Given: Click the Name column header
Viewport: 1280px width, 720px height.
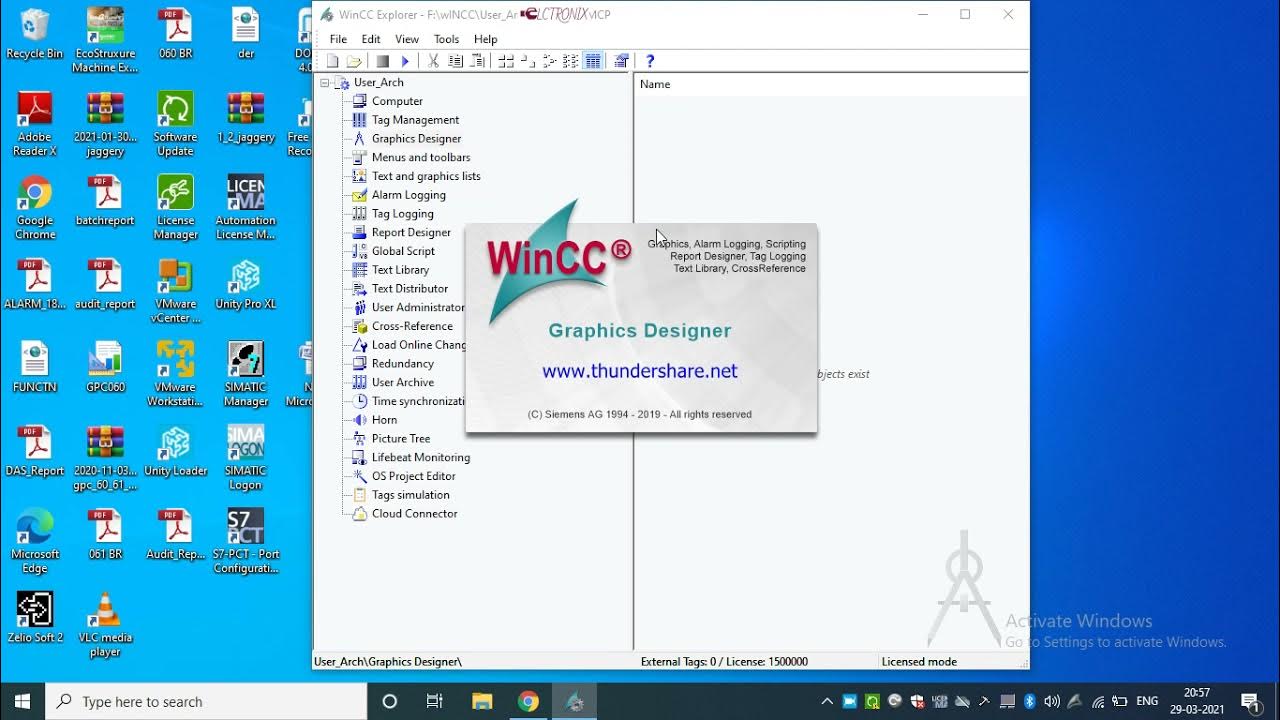Looking at the screenshot, I should tap(832, 84).
